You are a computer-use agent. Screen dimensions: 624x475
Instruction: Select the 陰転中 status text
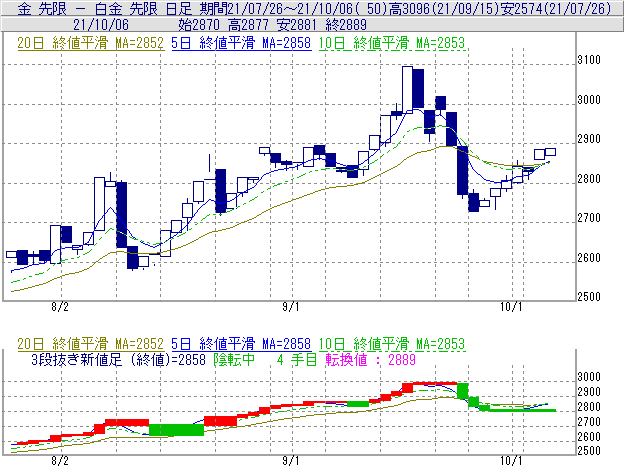233,357
